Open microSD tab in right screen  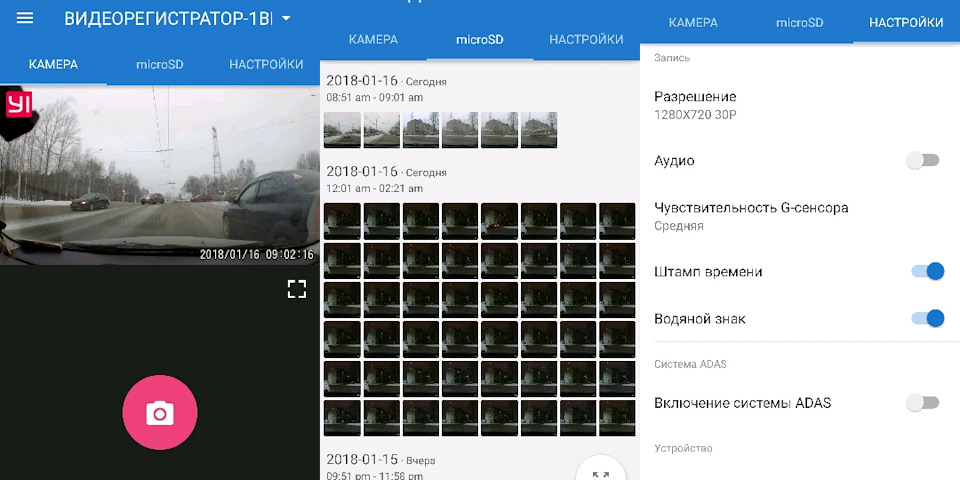[800, 23]
